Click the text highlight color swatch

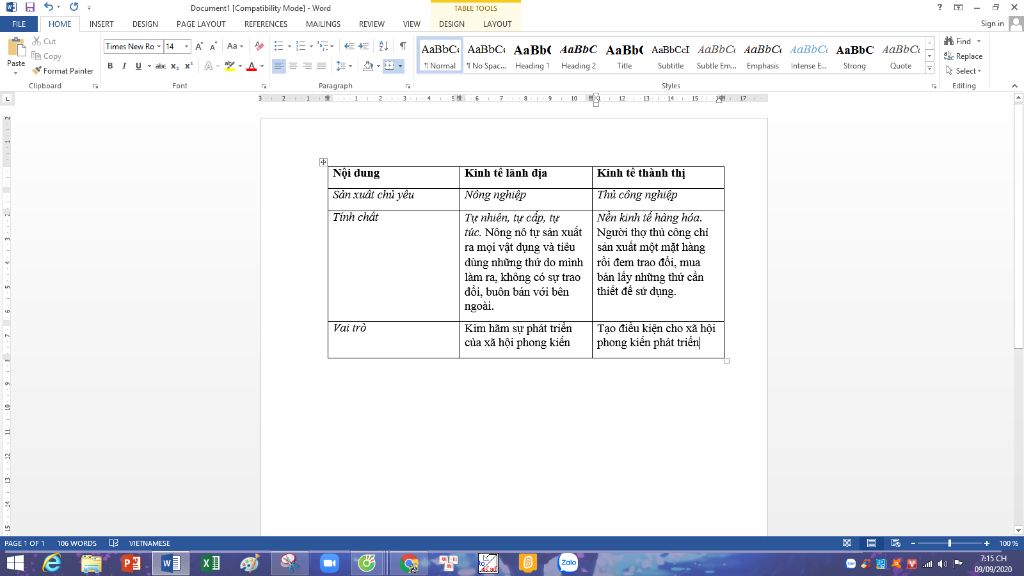pos(230,66)
